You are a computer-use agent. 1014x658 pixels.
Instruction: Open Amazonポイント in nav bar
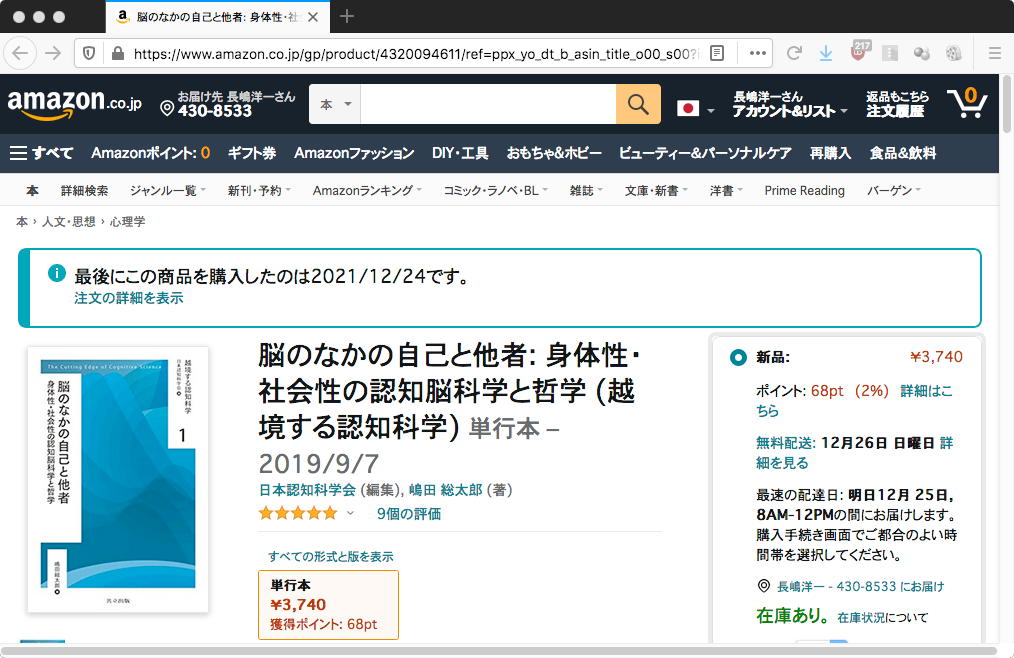[x=150, y=153]
